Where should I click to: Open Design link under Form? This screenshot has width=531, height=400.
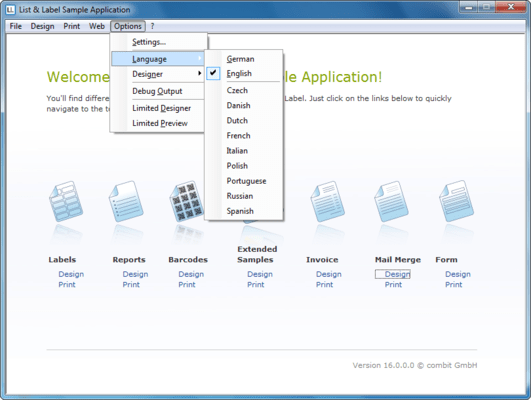(x=458, y=274)
